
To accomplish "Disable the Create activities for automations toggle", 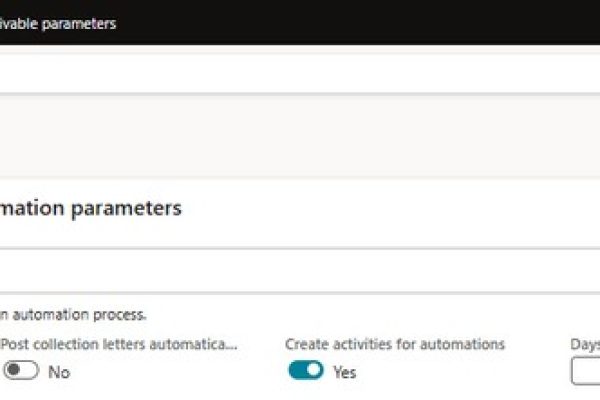I will tap(306, 371).
